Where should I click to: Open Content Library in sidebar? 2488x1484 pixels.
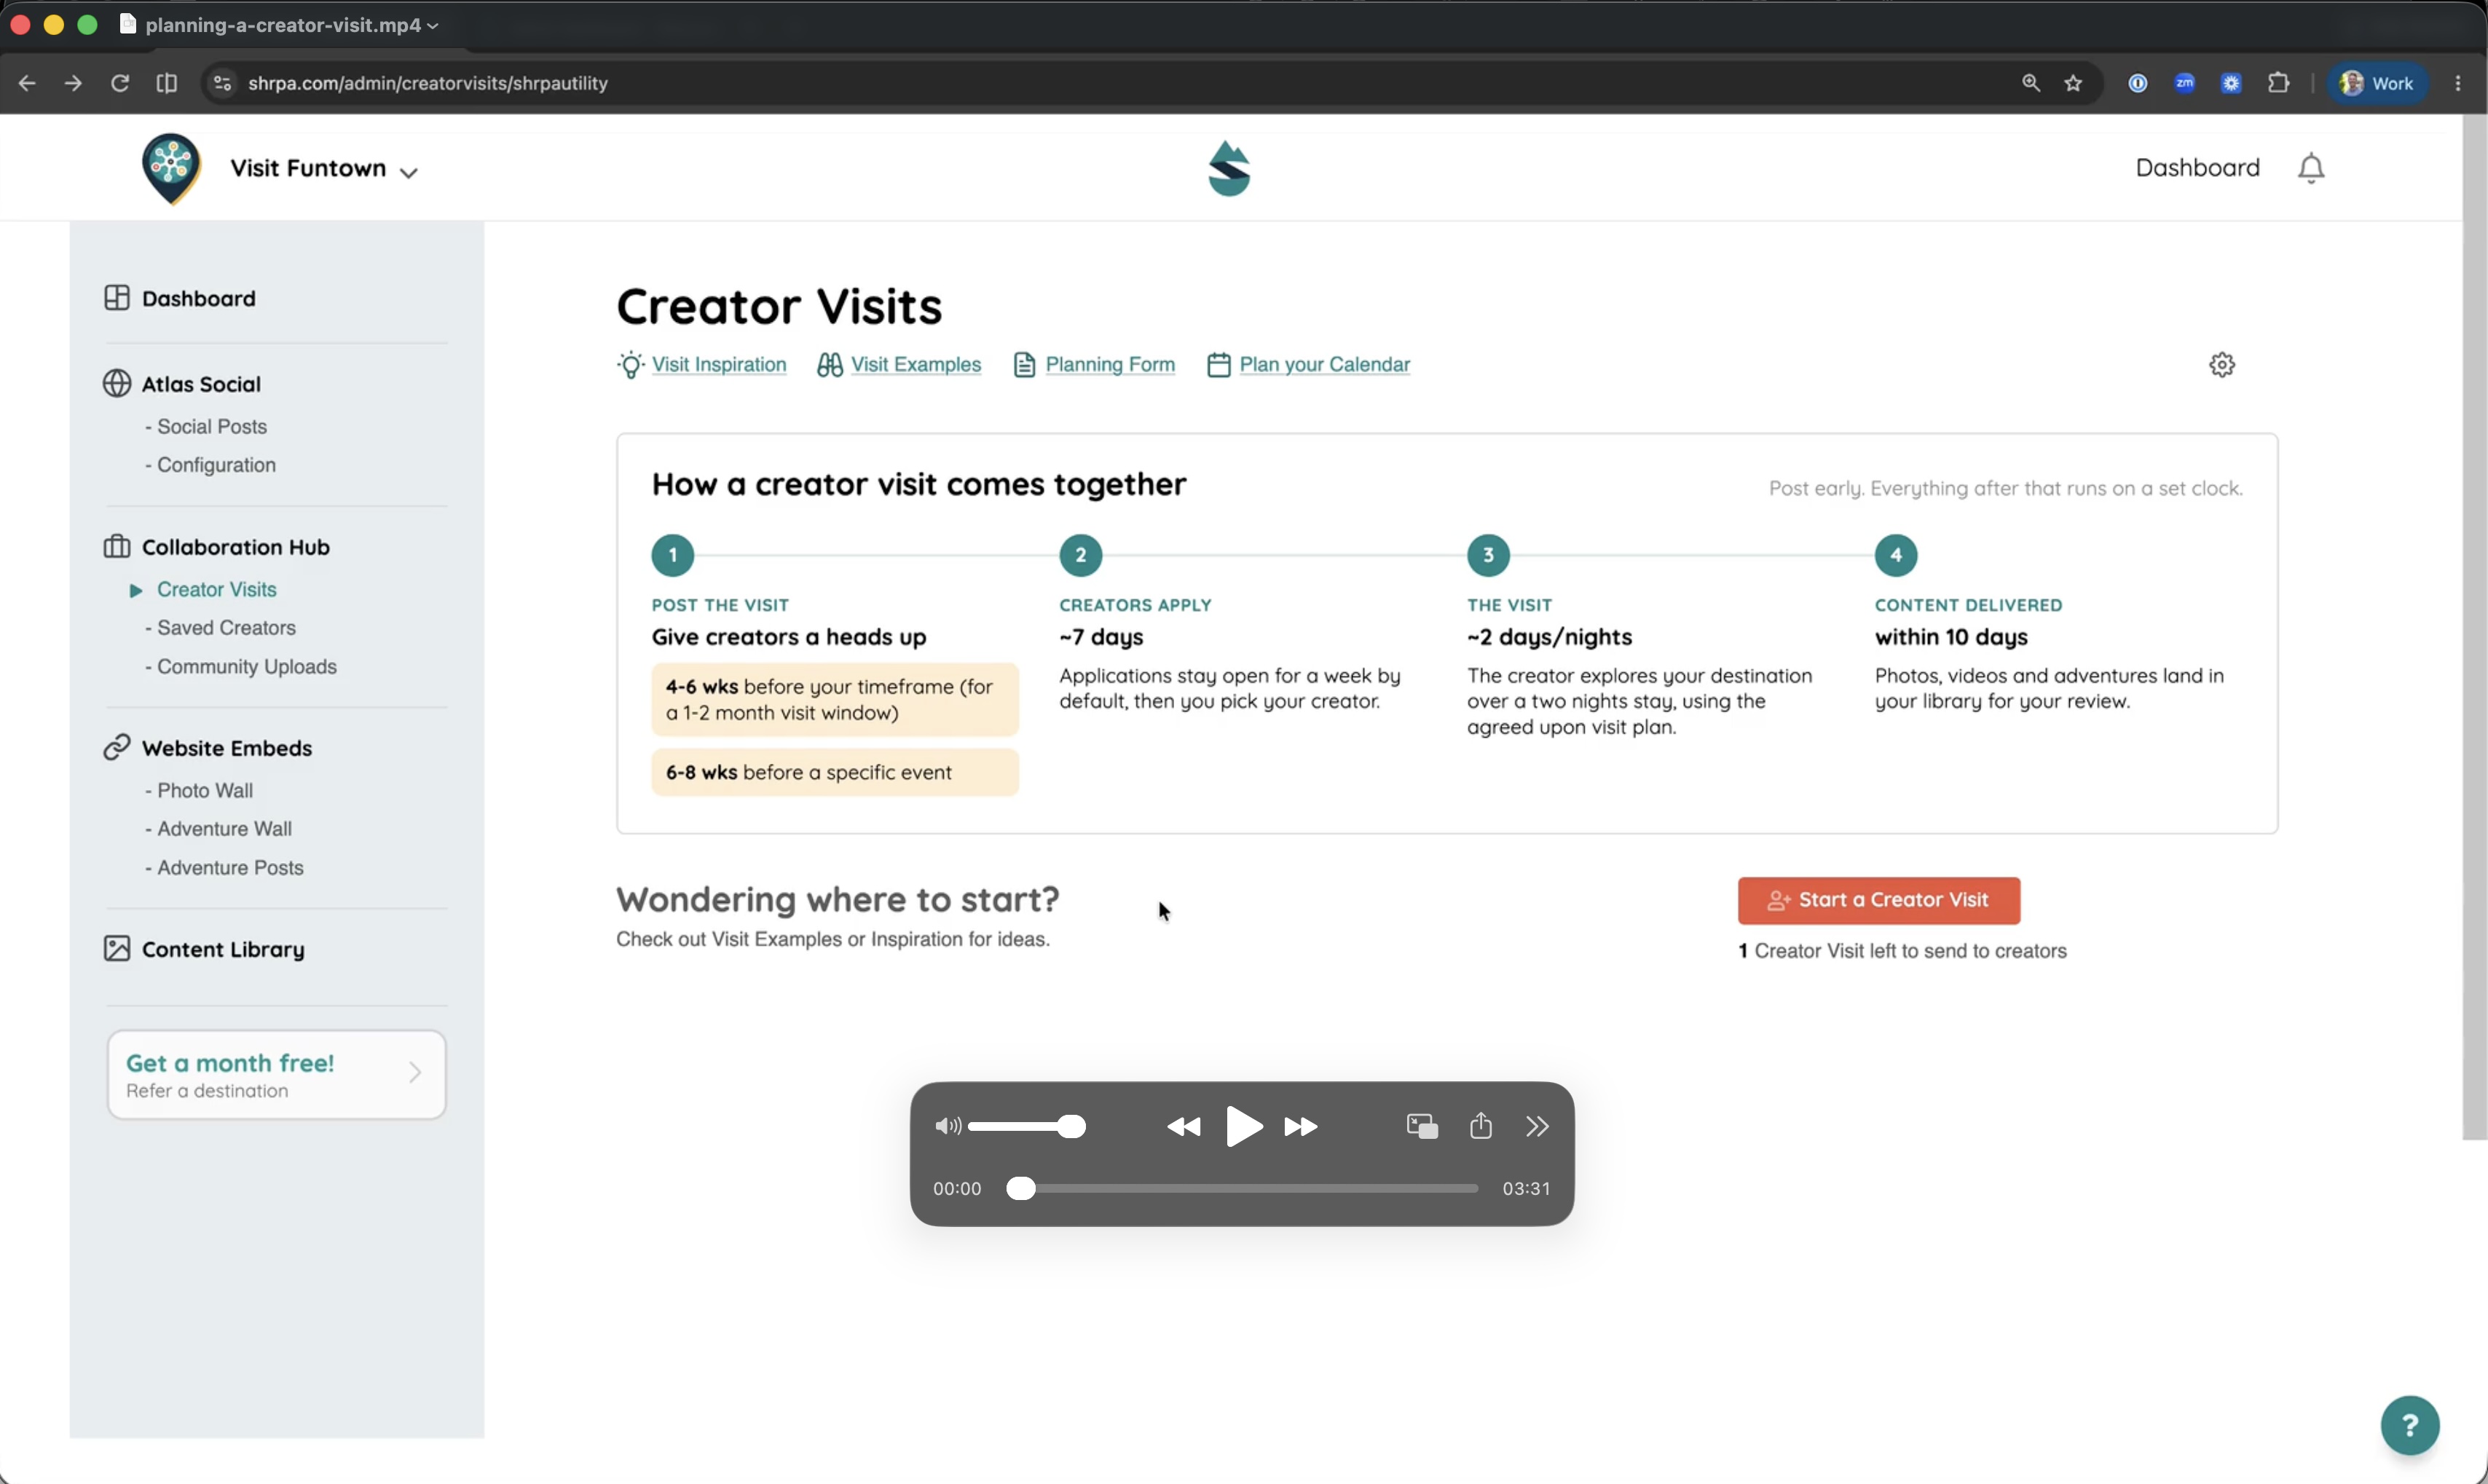(204, 949)
